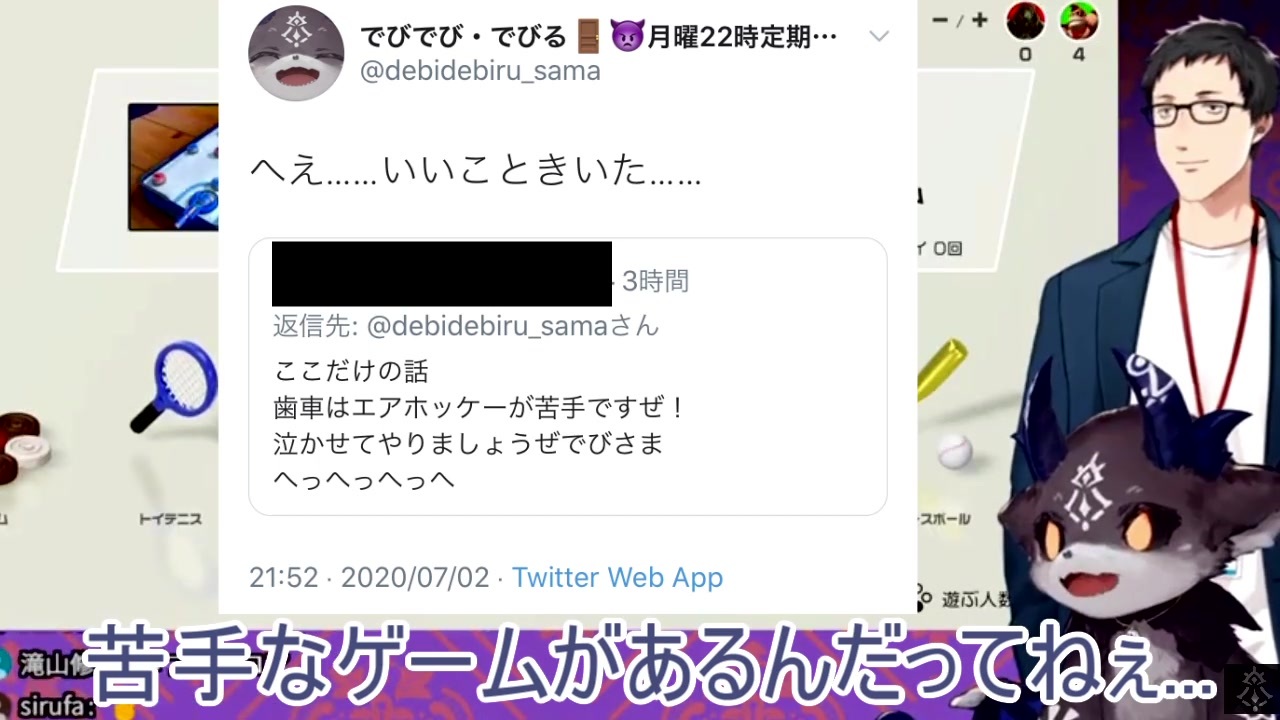This screenshot has width=1280, height=720.
Task: Click the Donkey Kong player avatar
Action: 1079,20
